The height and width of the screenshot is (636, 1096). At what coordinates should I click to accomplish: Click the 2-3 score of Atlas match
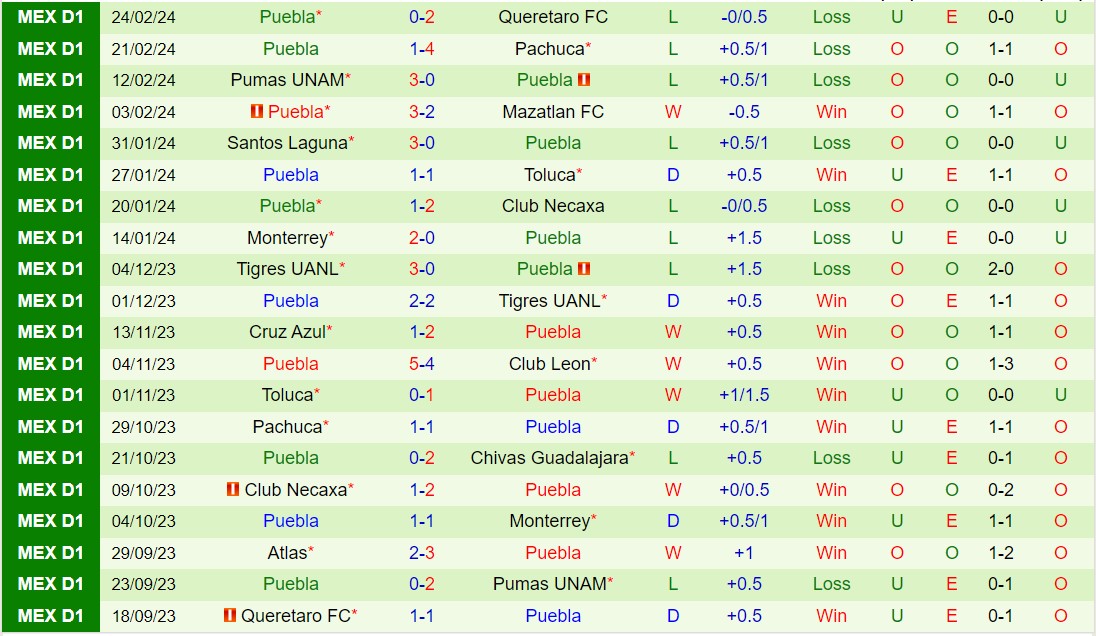[x=422, y=553]
